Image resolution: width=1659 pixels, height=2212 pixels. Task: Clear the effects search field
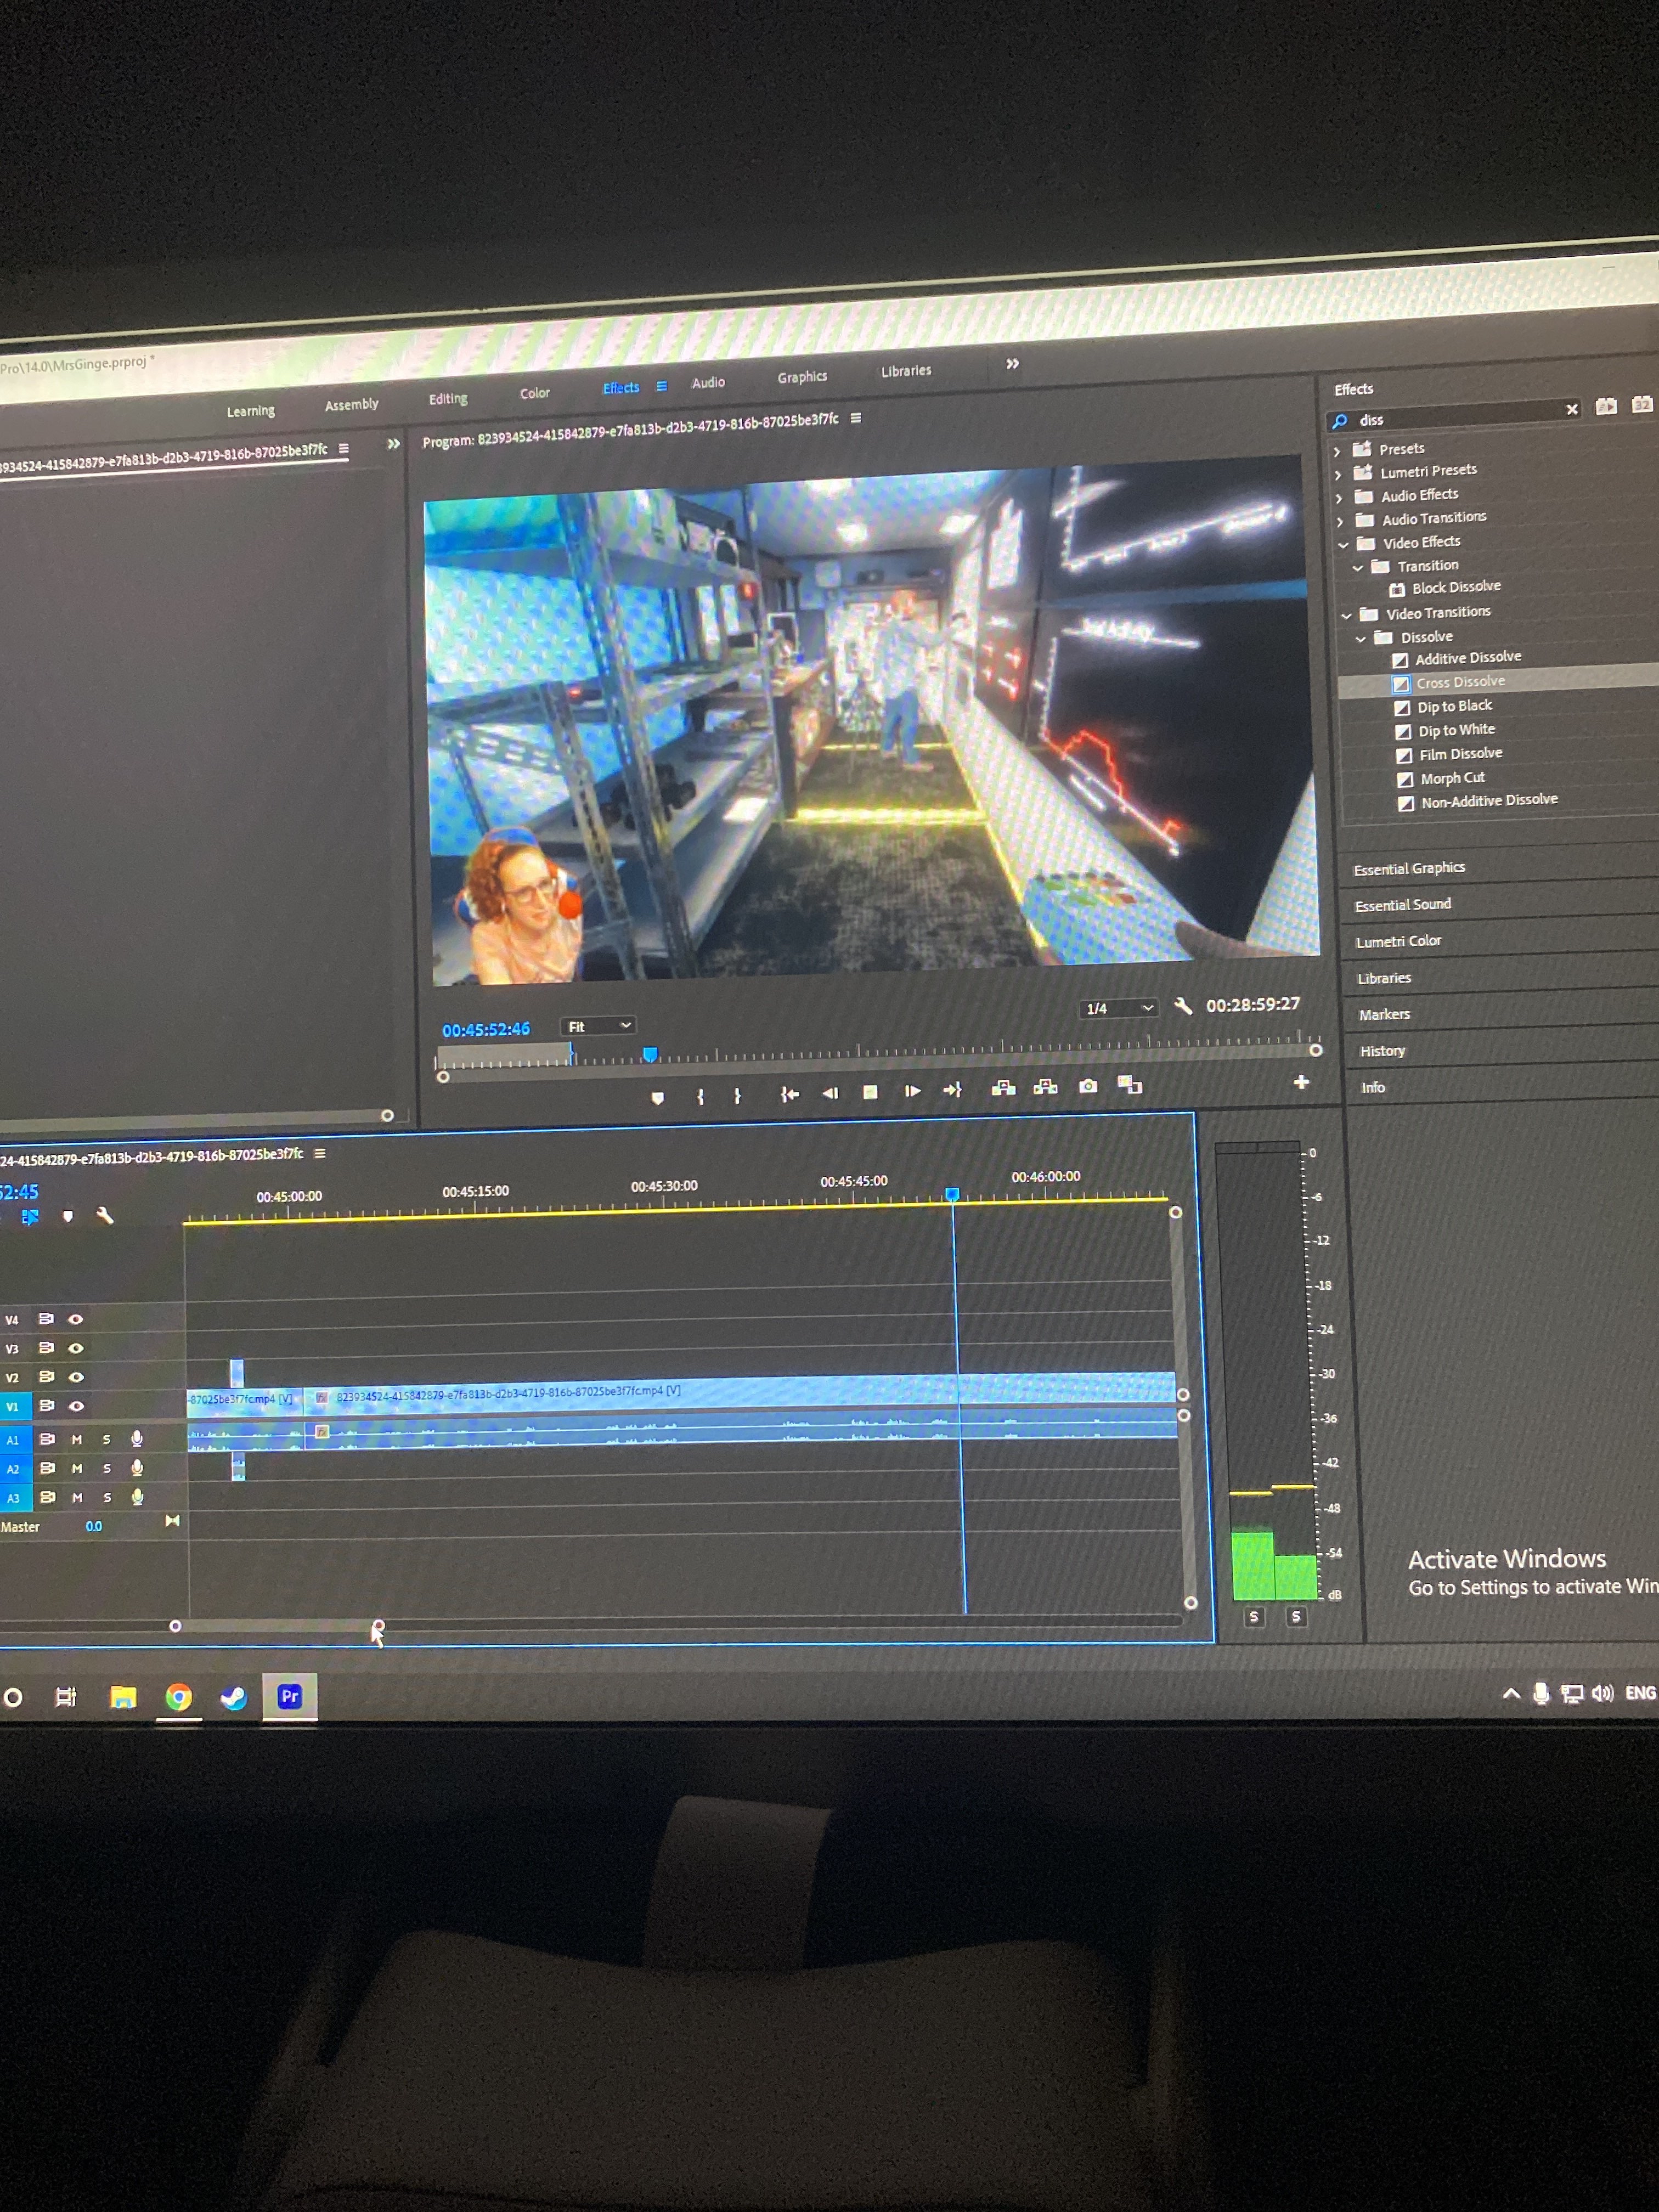(x=1571, y=410)
